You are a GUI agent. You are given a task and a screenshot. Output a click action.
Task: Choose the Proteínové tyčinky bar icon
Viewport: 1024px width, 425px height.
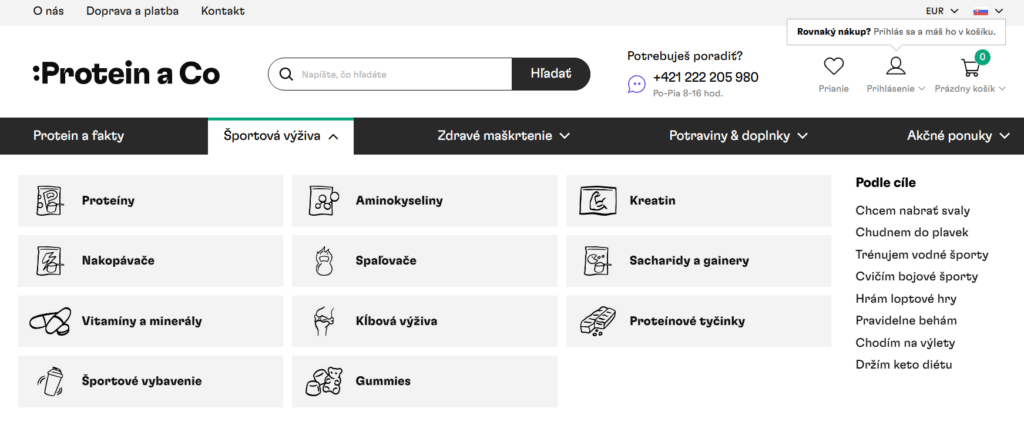(x=598, y=321)
